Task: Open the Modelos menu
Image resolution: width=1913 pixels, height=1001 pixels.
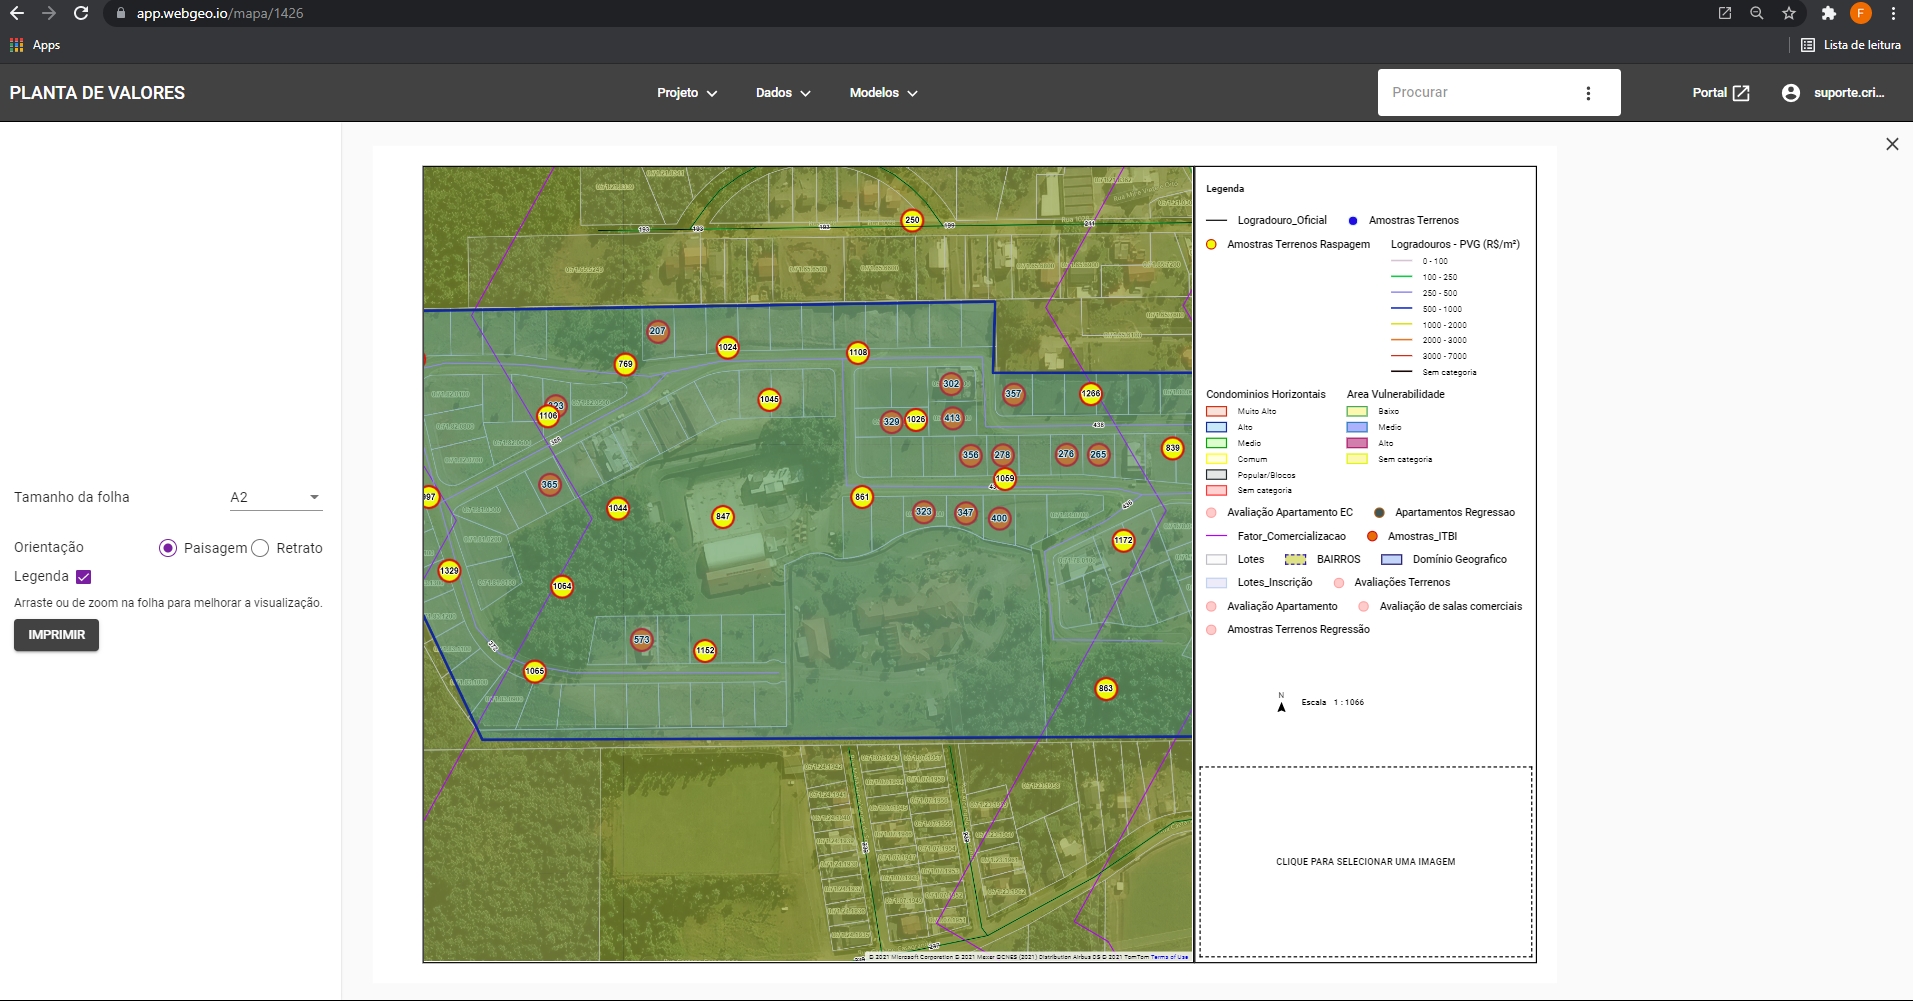Action: pos(883,93)
